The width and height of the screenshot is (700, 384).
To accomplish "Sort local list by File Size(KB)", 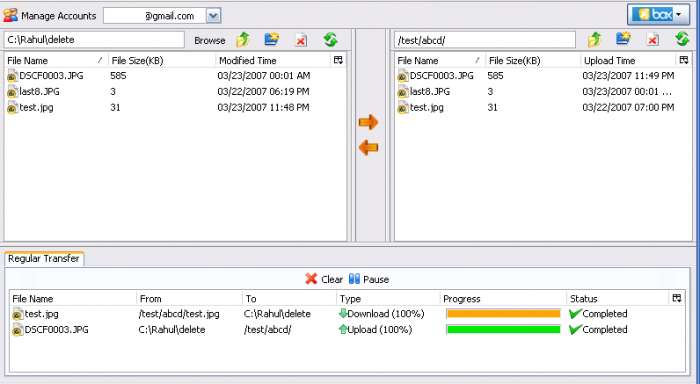I will pyautogui.click(x=162, y=60).
